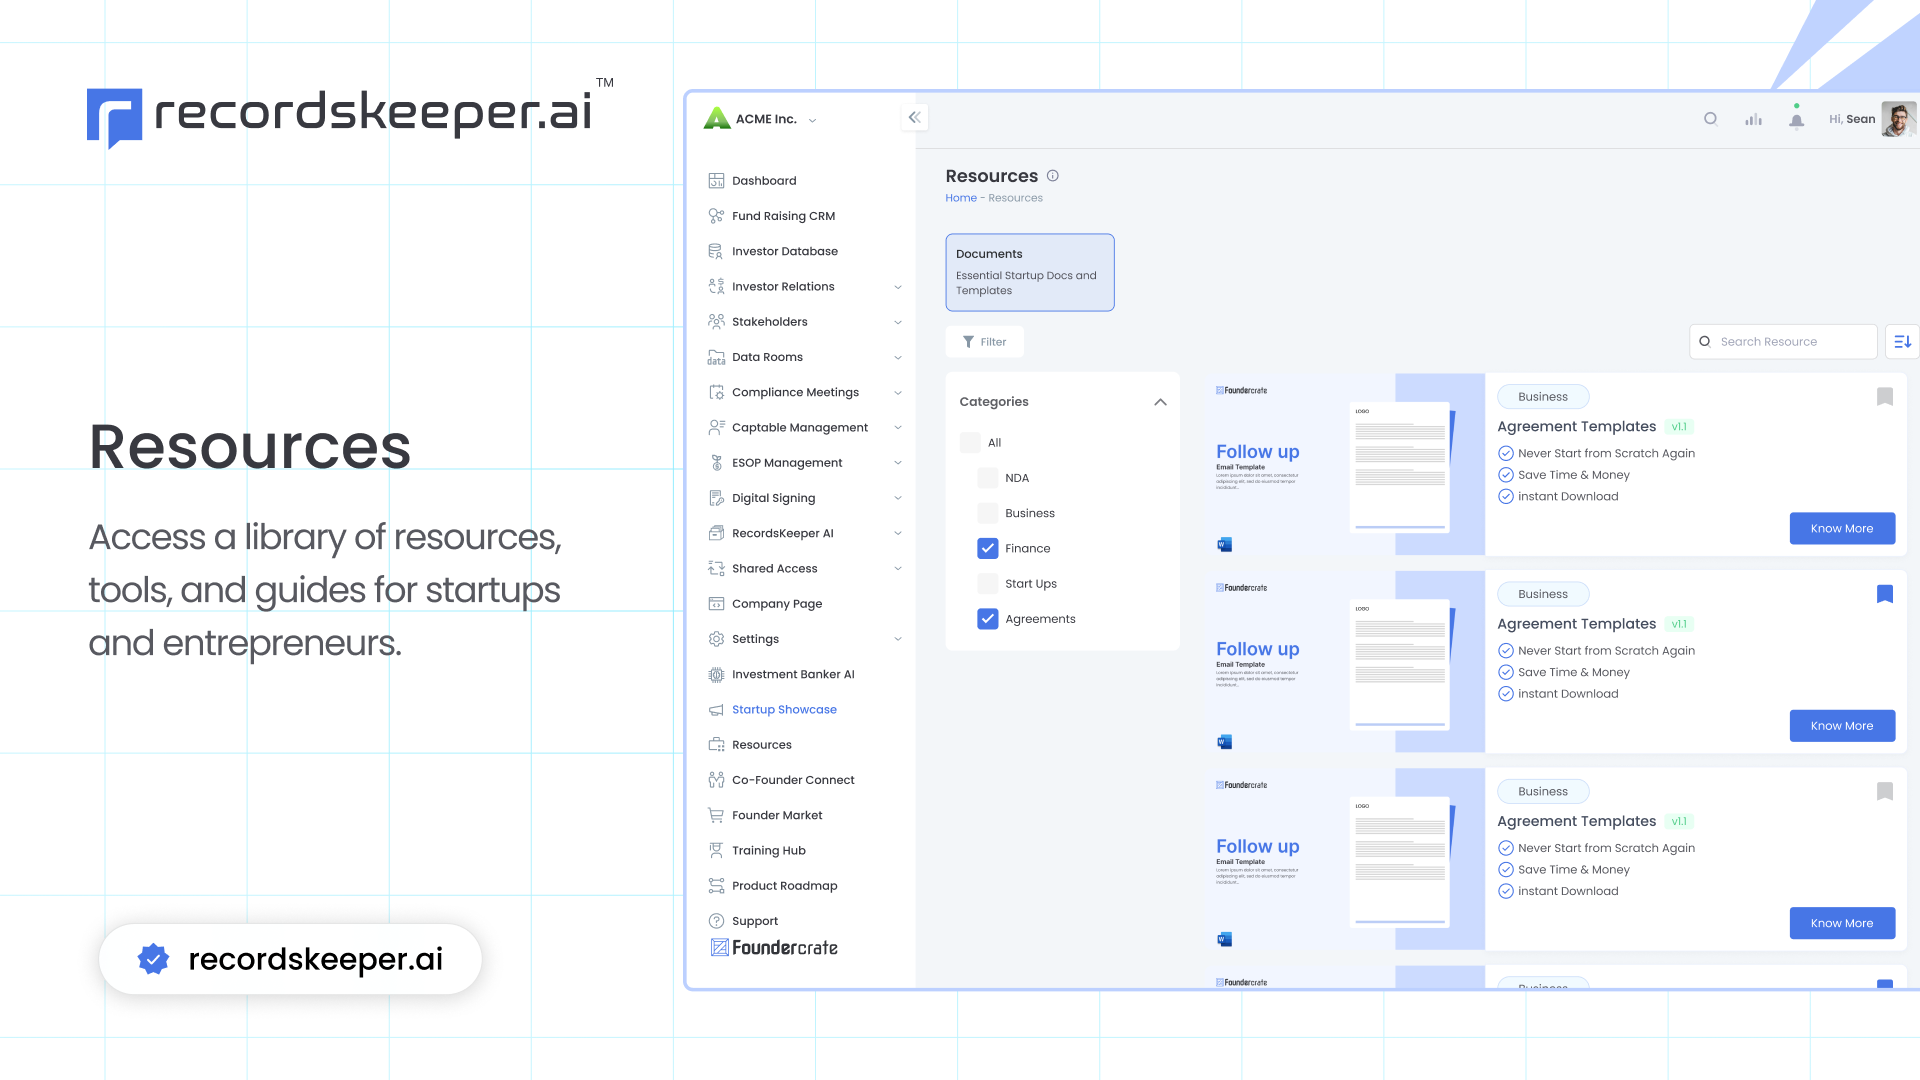The width and height of the screenshot is (1920, 1080).
Task: Expand the ESOP Management submenu
Action: pos(898,463)
